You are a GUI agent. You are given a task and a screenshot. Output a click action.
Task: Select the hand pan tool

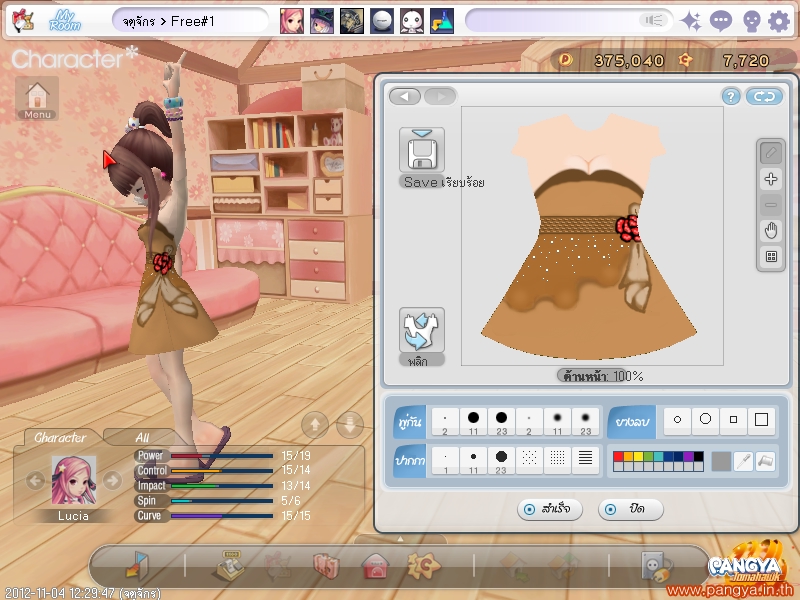coord(771,231)
